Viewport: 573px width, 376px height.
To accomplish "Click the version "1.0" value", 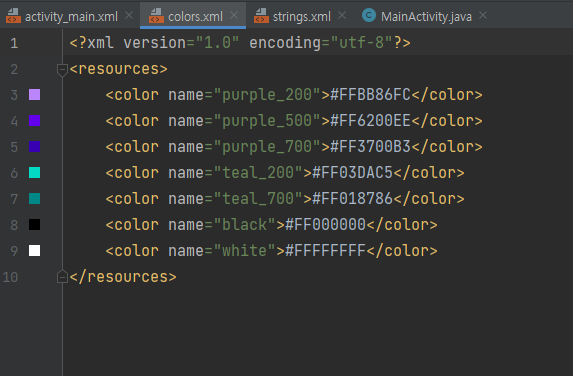I will (x=217, y=43).
